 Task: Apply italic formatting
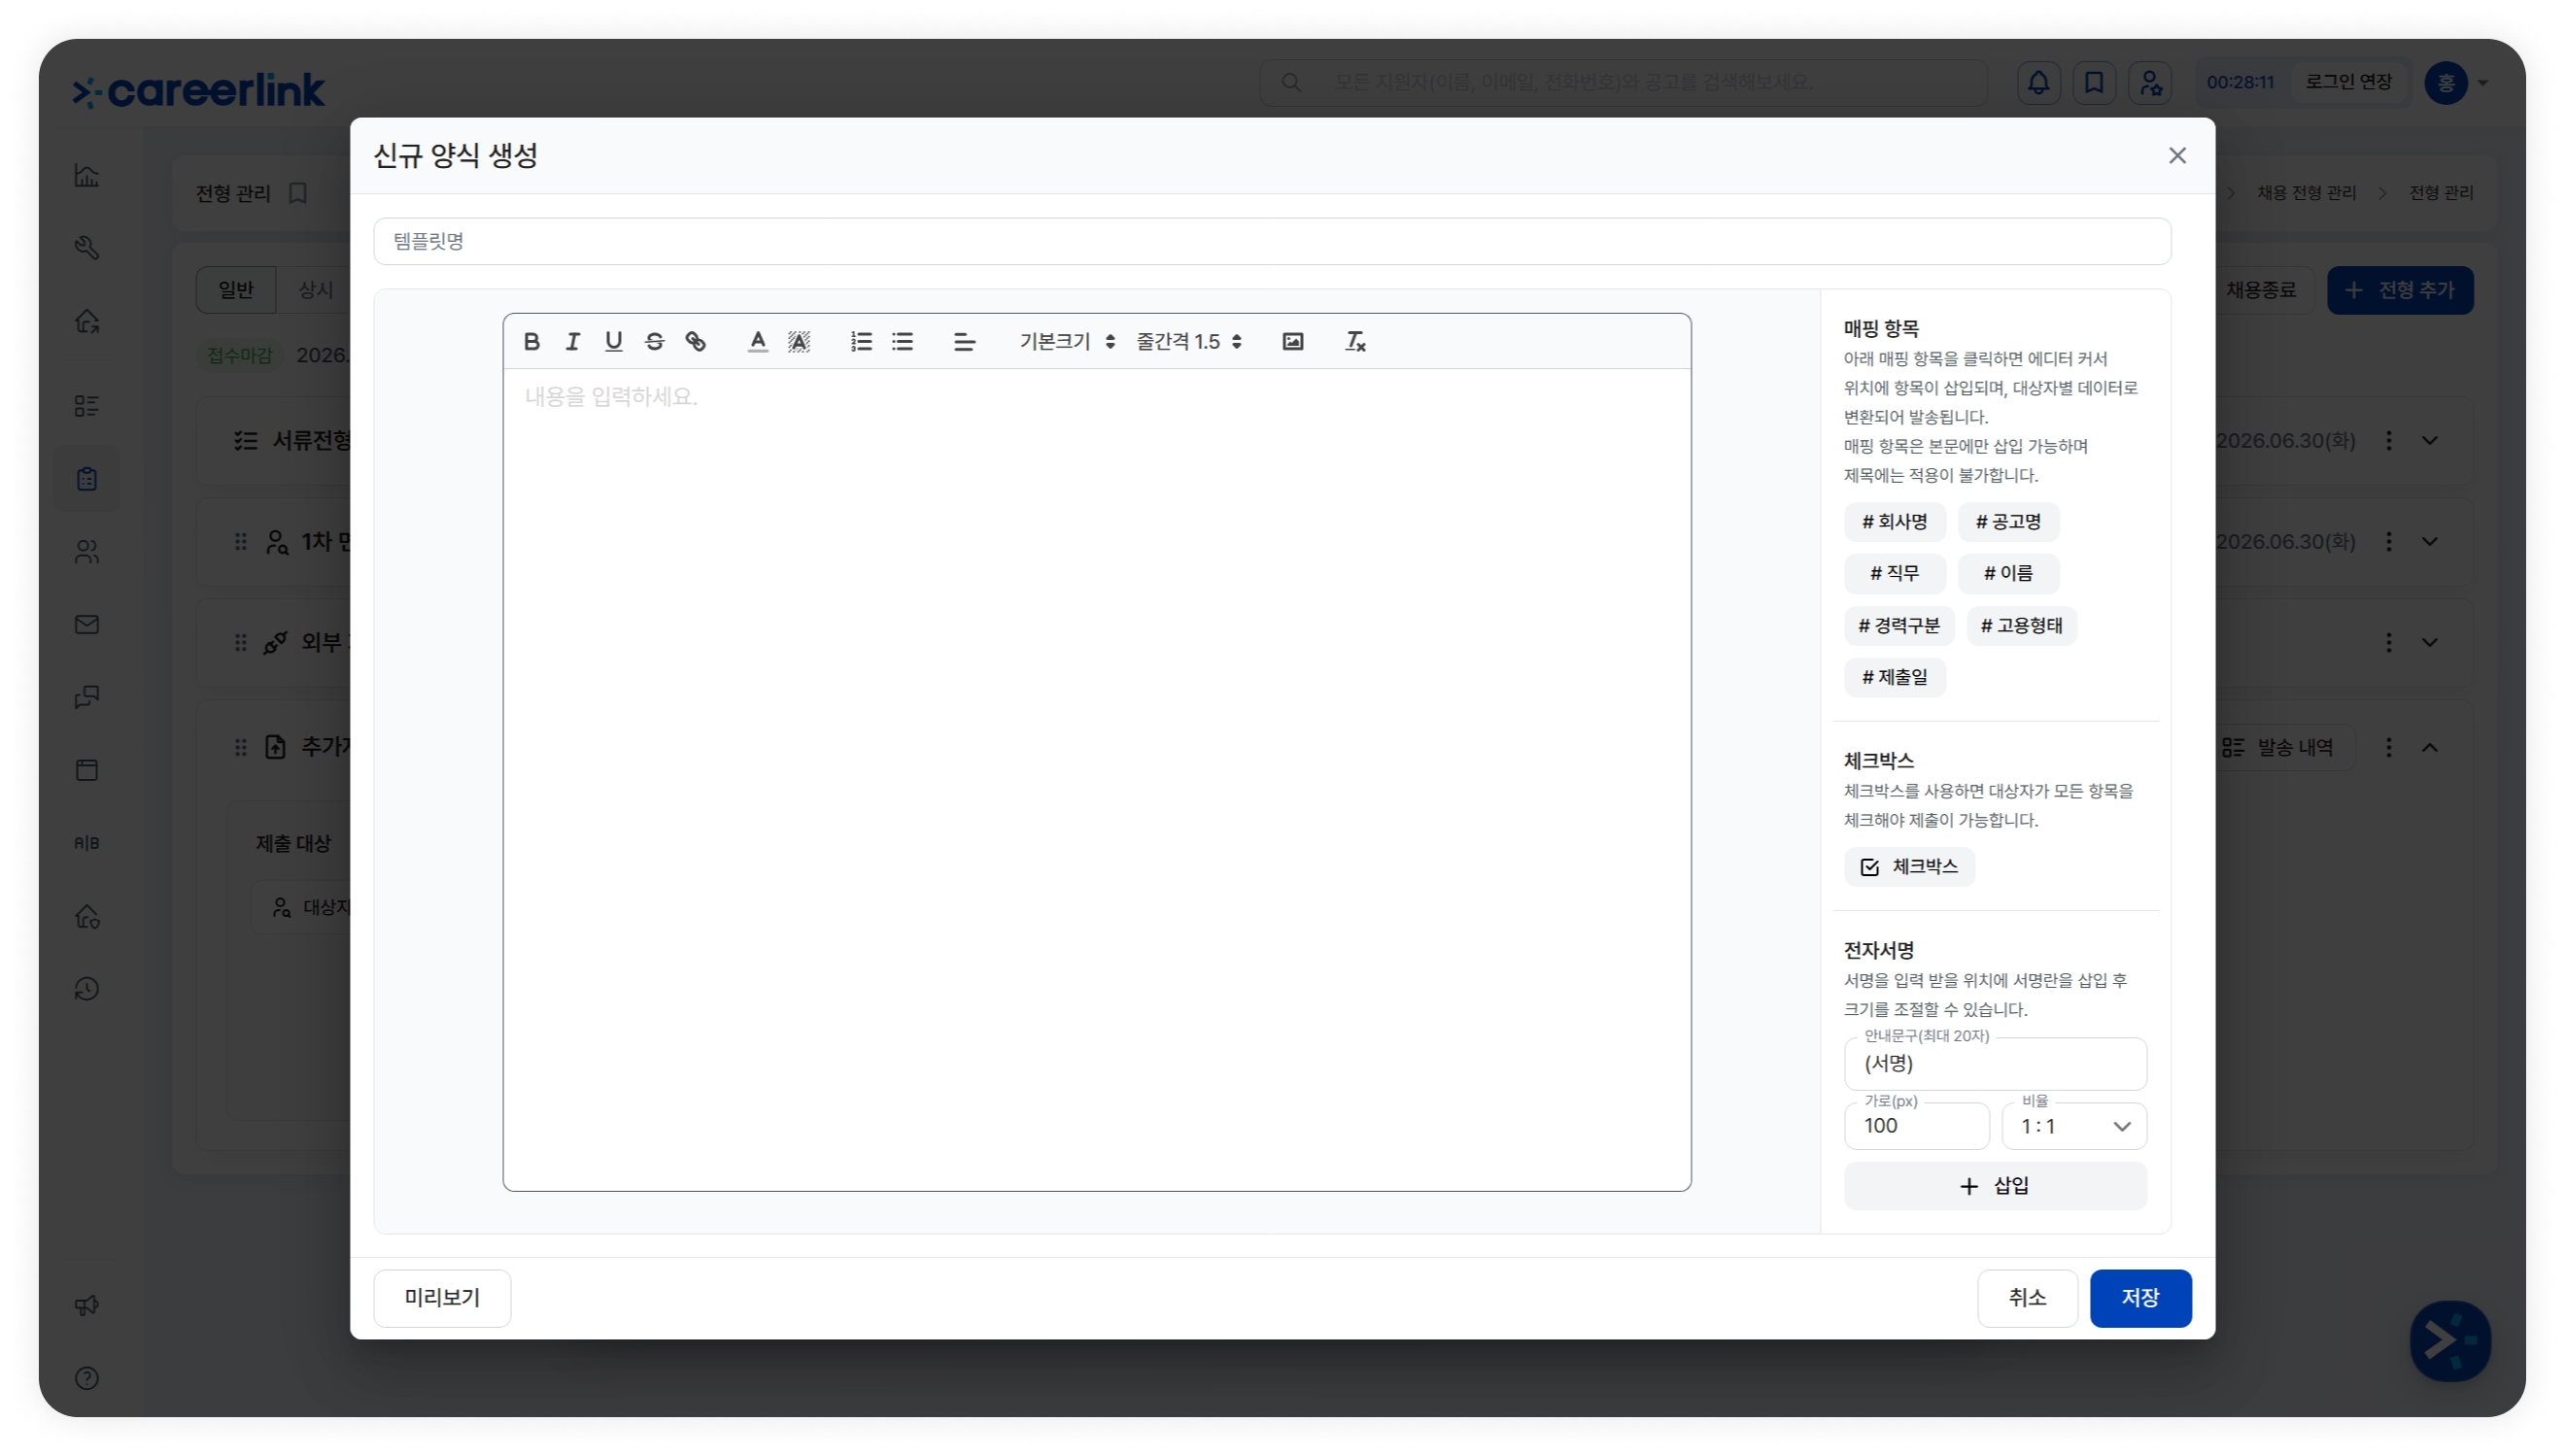[572, 342]
